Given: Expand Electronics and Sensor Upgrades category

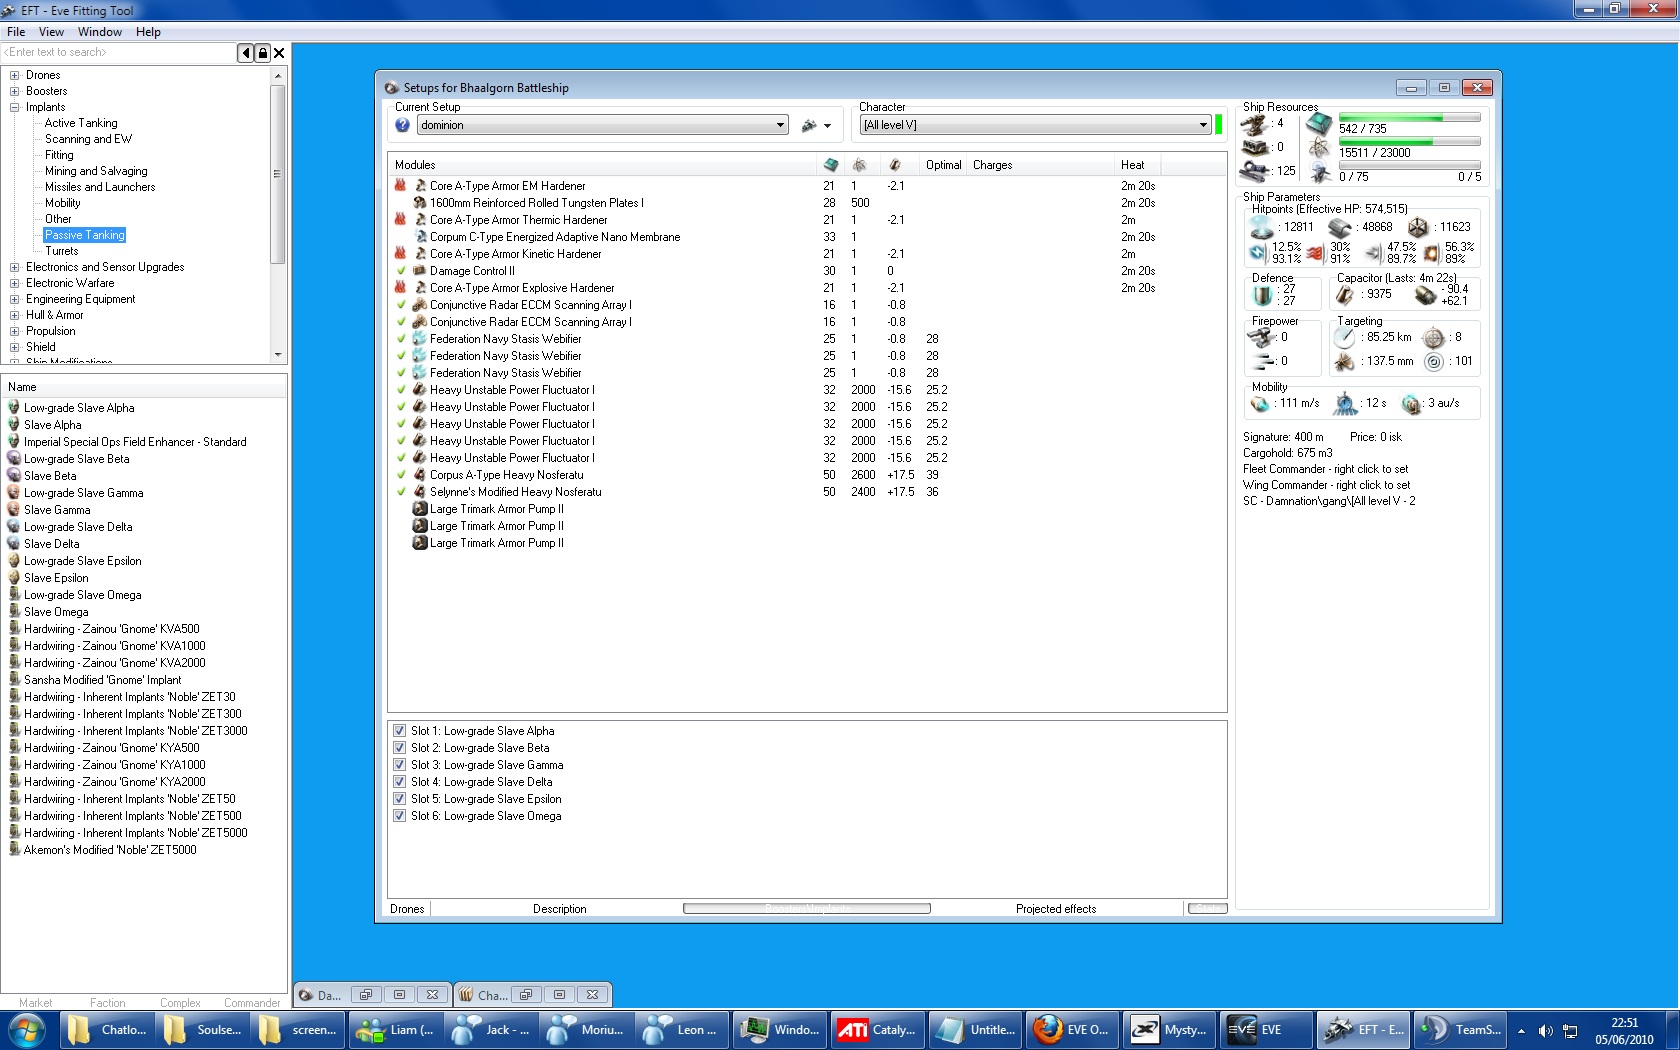Looking at the screenshot, I should click(x=14, y=267).
